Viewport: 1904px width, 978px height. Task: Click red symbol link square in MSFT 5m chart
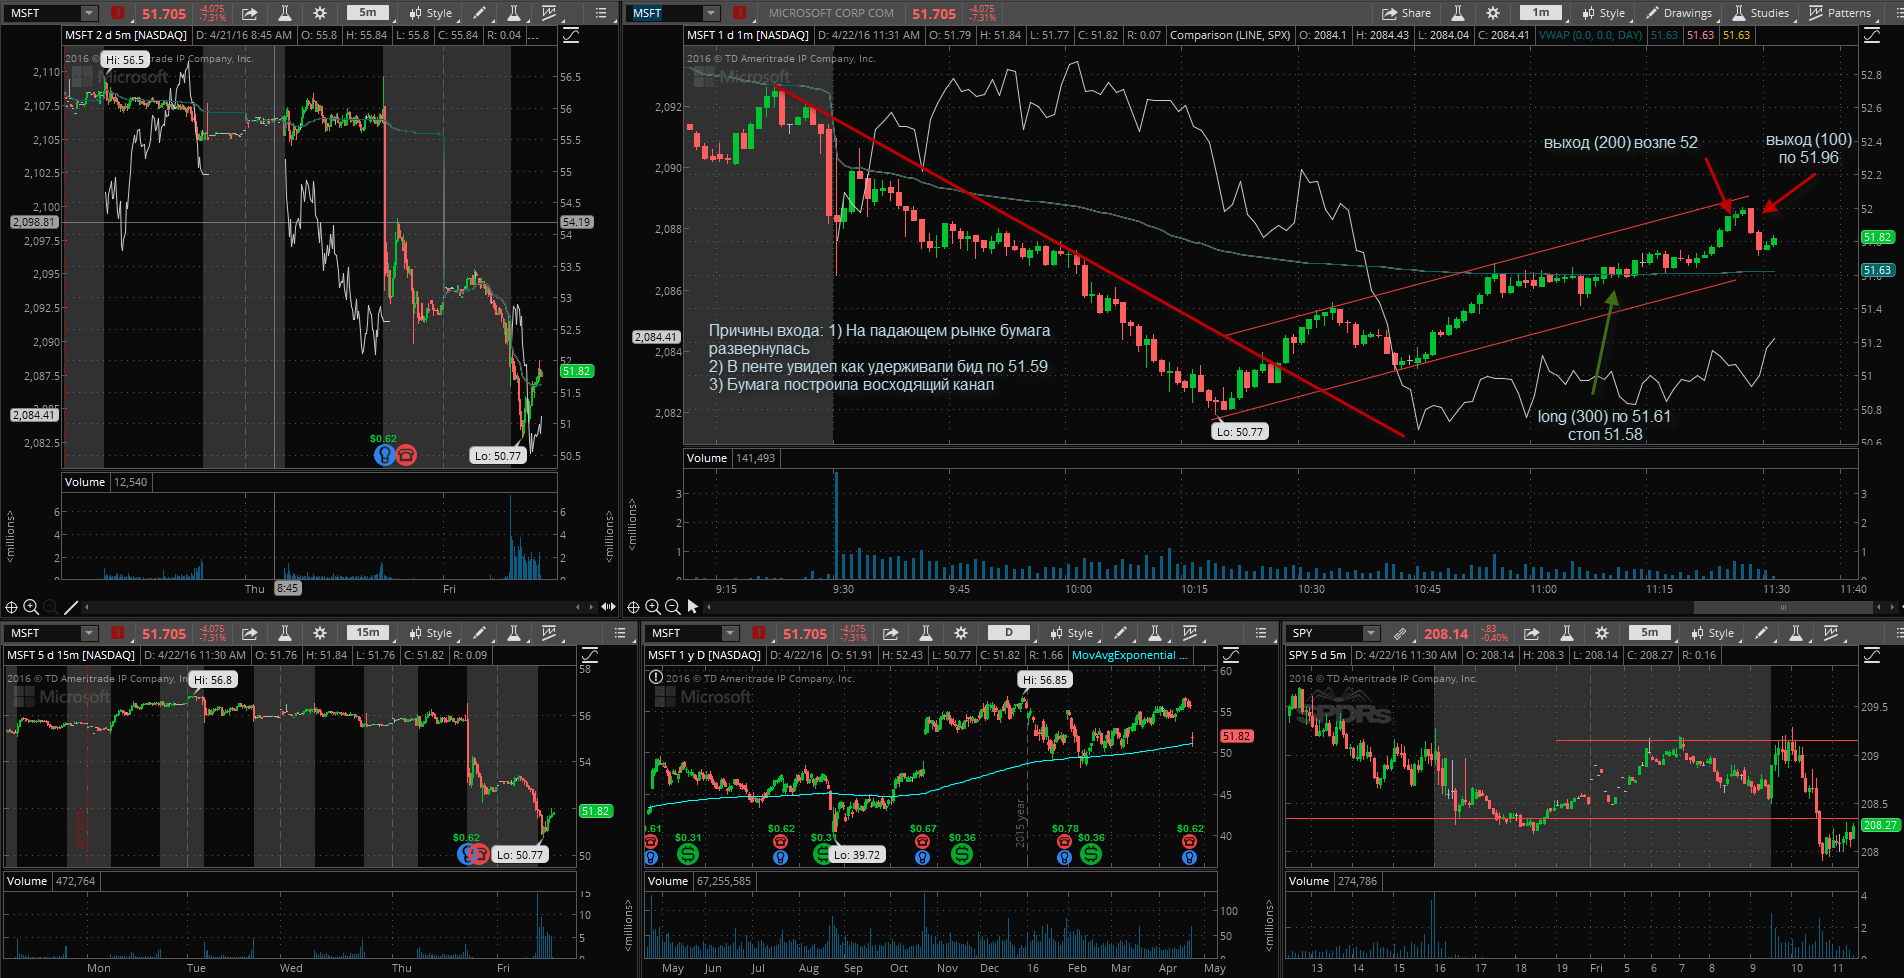tap(118, 13)
